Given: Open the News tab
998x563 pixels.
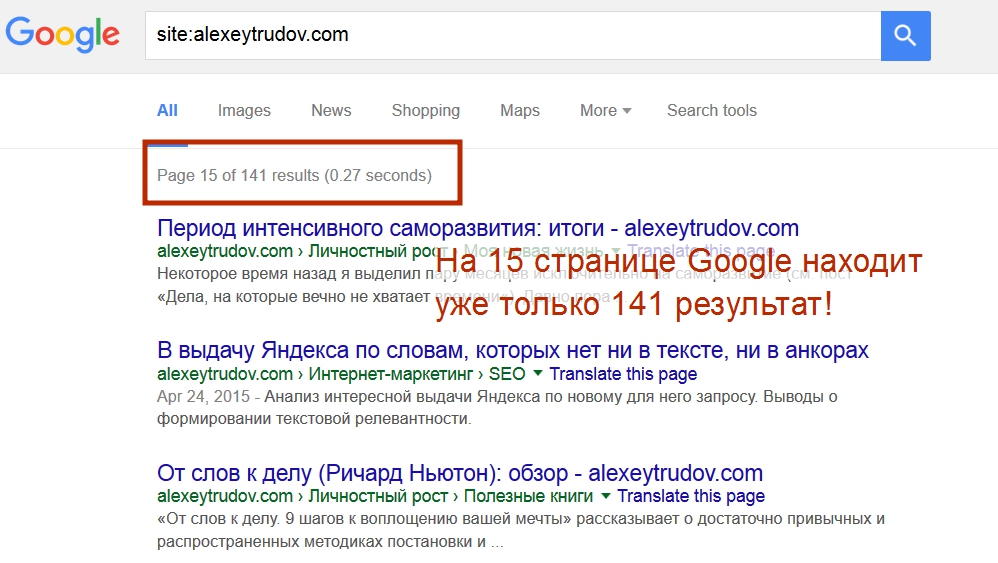Looking at the screenshot, I should click(x=331, y=111).
